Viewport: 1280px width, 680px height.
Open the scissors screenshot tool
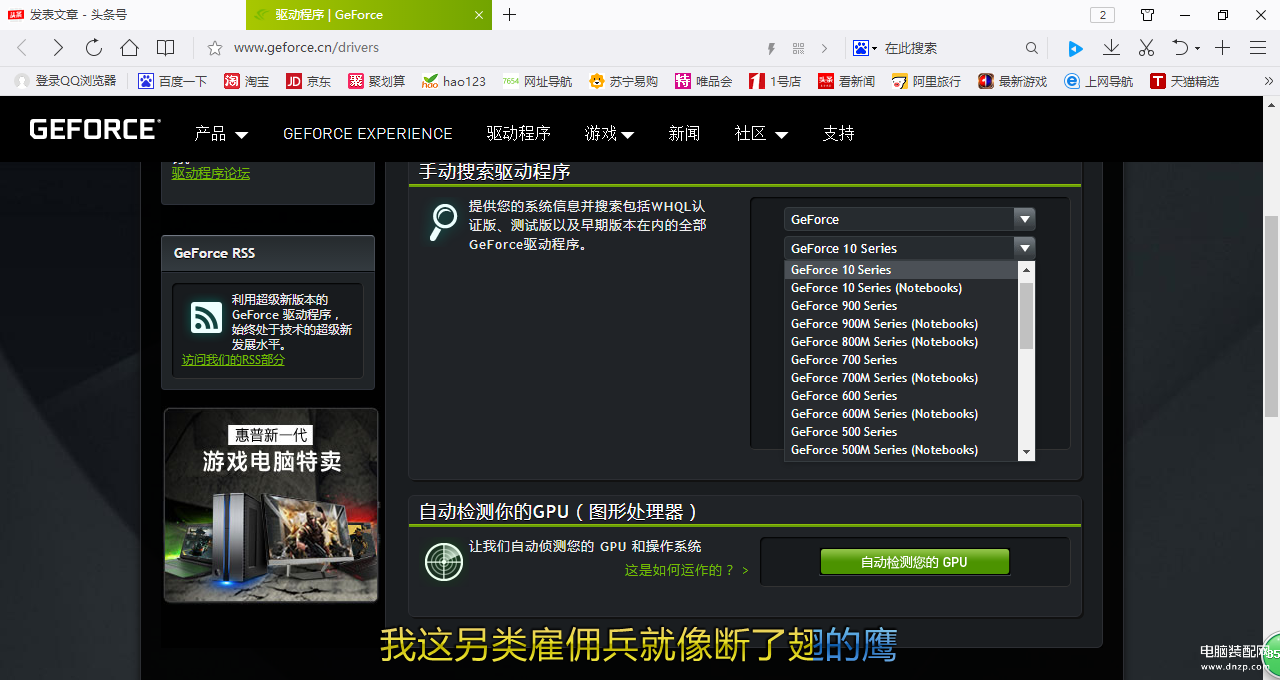pyautogui.click(x=1147, y=48)
